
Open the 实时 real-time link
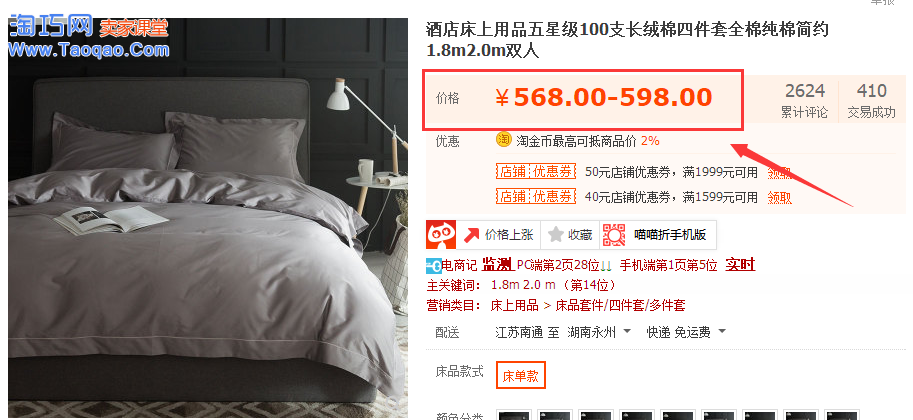(x=739, y=265)
